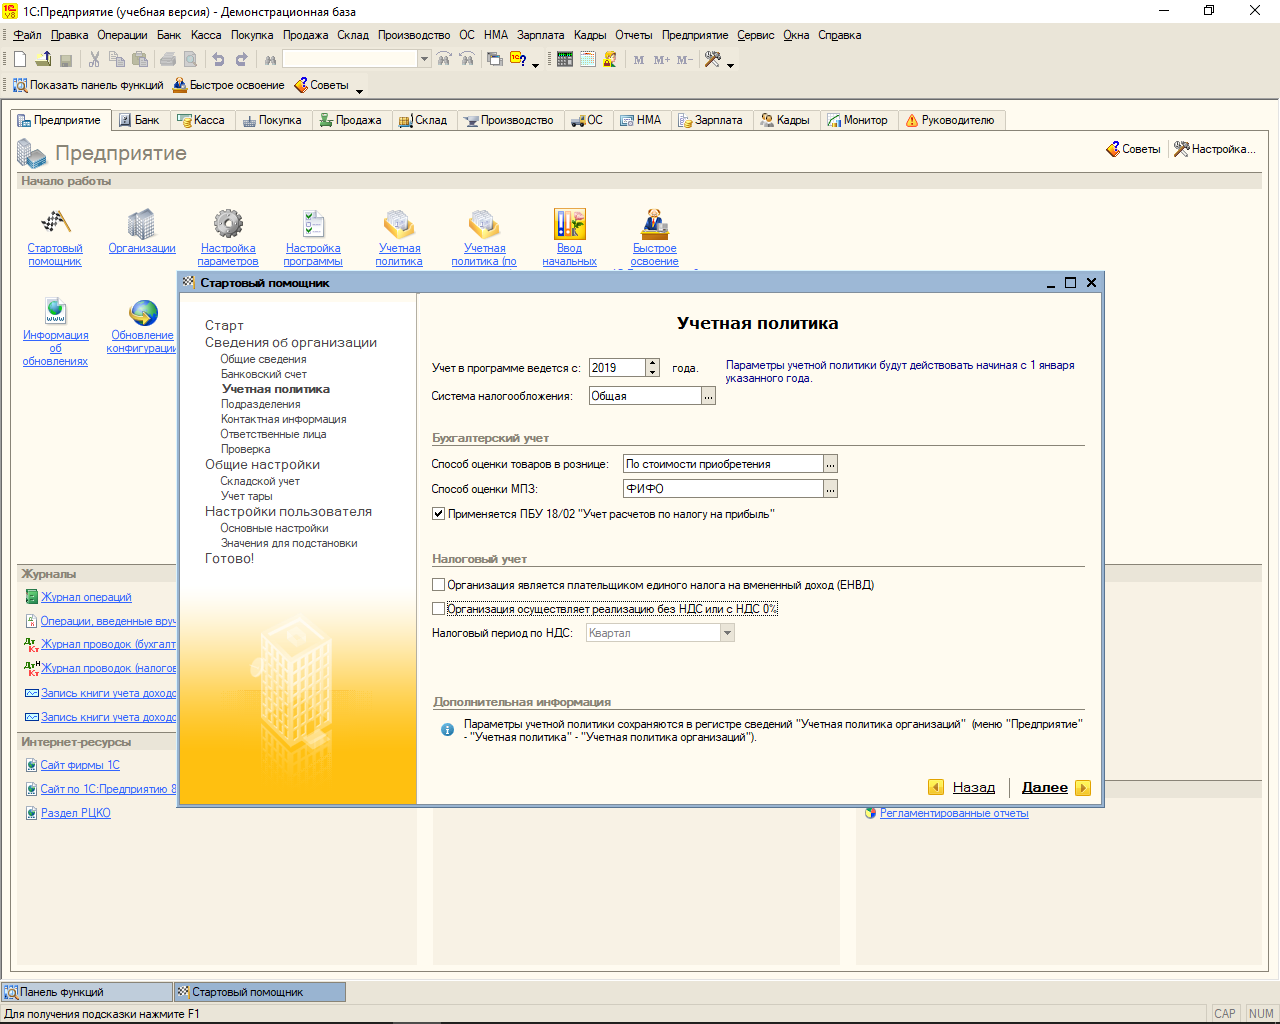Click the Быстрое освоение toolbar button
1280x1024 pixels.
(x=229, y=85)
